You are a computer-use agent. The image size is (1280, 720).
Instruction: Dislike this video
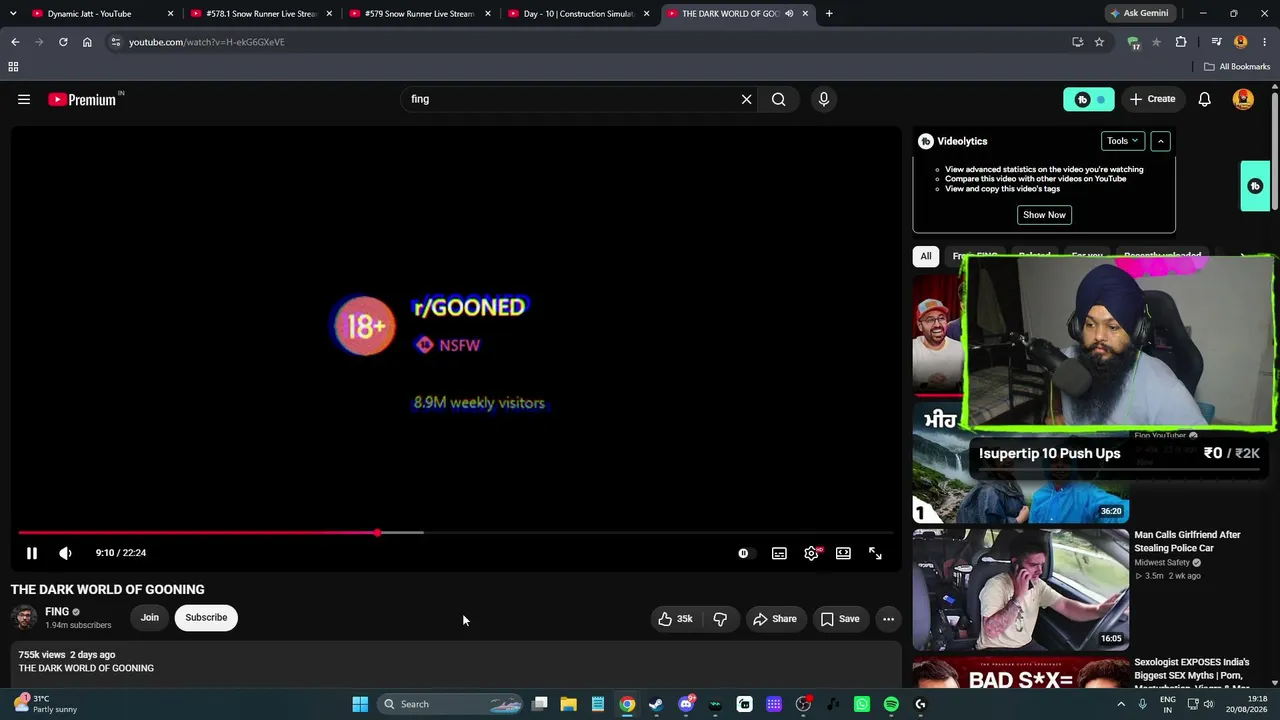point(720,619)
